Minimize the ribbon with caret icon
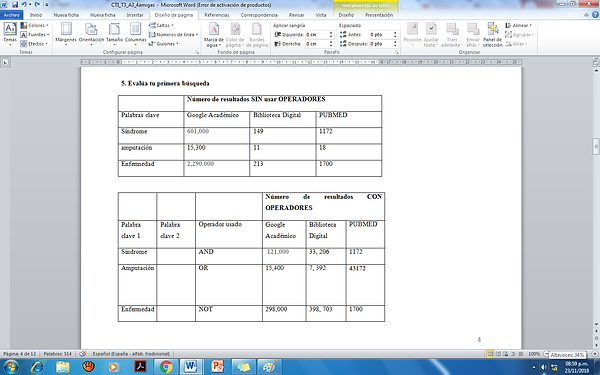This screenshot has height=375, width=600. point(587,15)
